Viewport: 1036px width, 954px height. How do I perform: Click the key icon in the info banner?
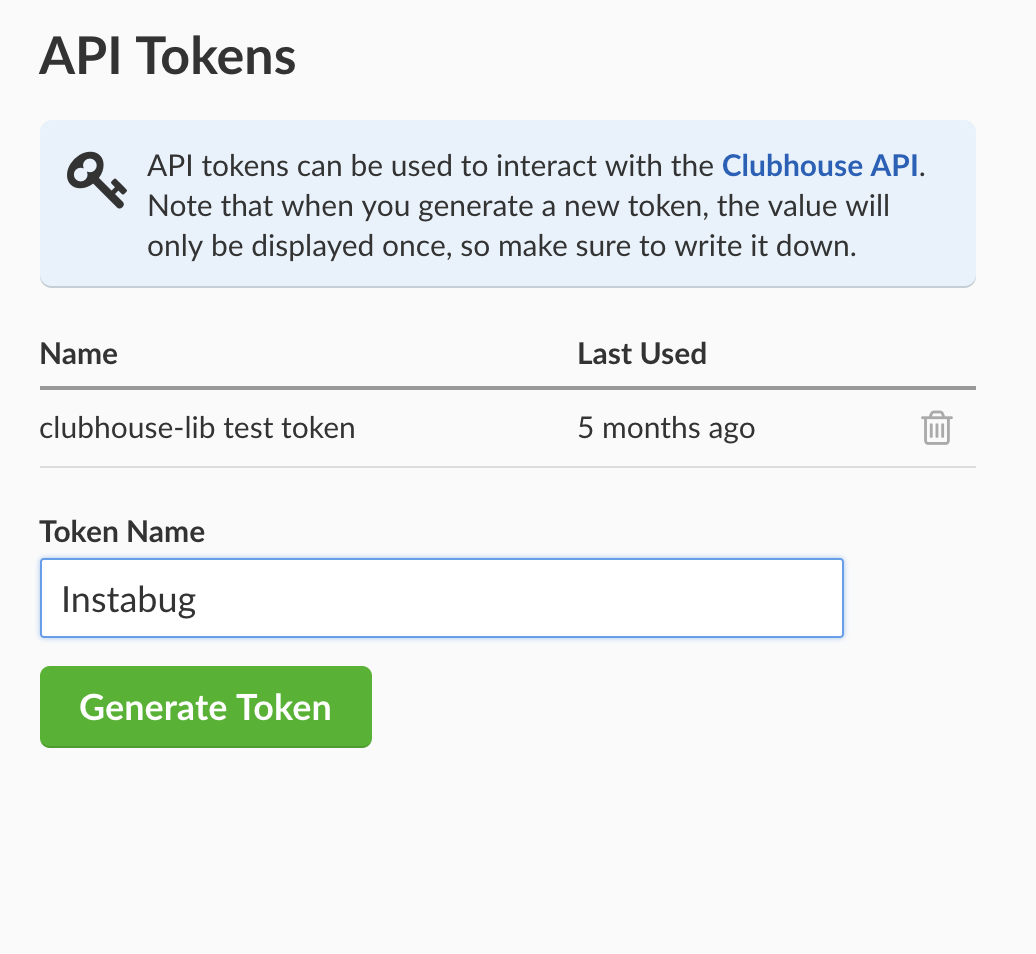tap(96, 180)
